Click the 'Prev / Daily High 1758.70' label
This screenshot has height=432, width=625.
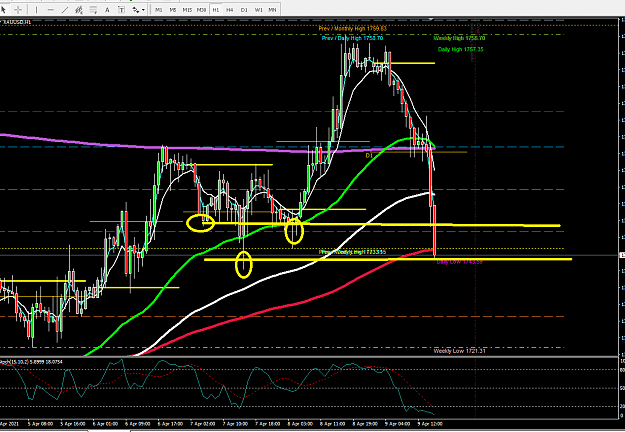tap(352, 38)
